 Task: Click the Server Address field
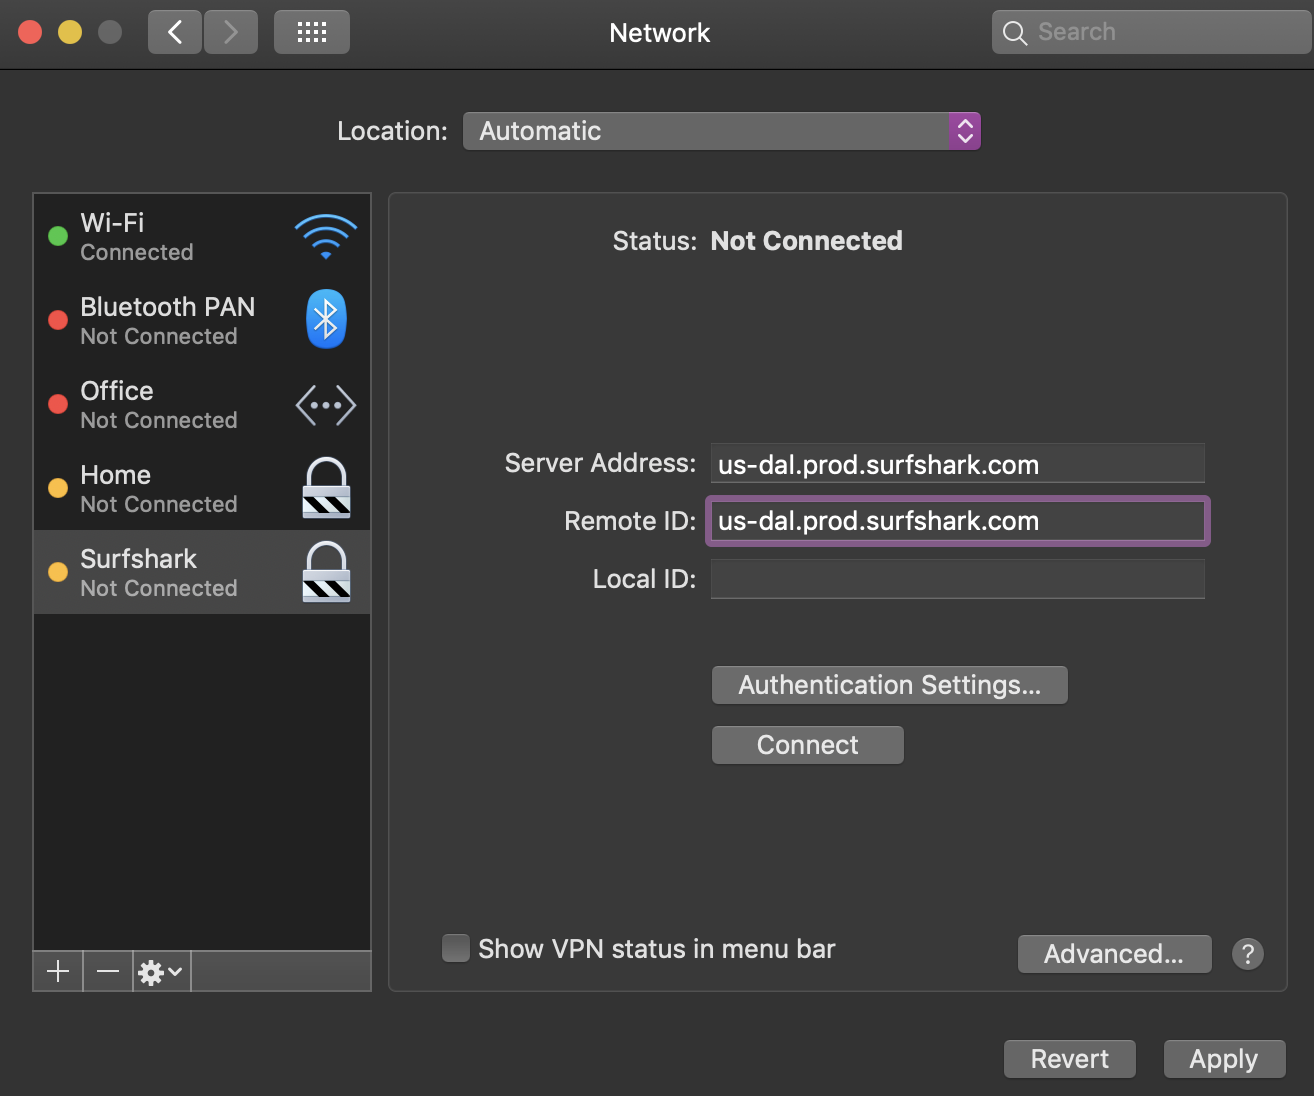(x=957, y=464)
